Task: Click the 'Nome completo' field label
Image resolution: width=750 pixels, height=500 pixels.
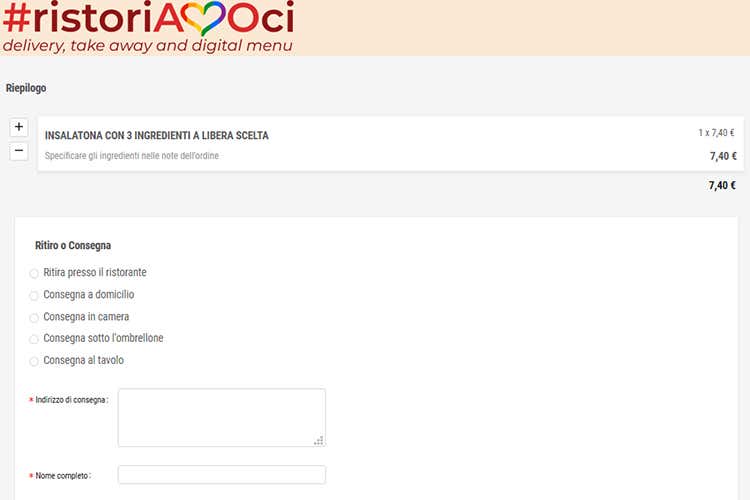Action: (63, 476)
